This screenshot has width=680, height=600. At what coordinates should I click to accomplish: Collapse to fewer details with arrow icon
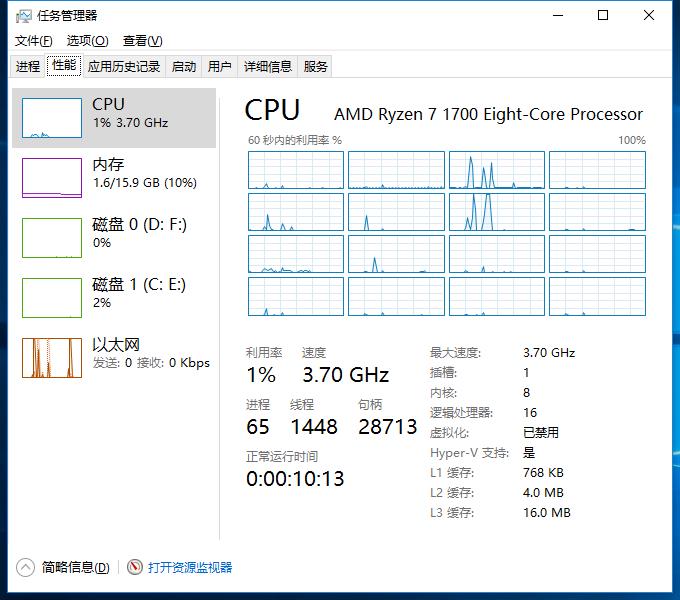26,567
